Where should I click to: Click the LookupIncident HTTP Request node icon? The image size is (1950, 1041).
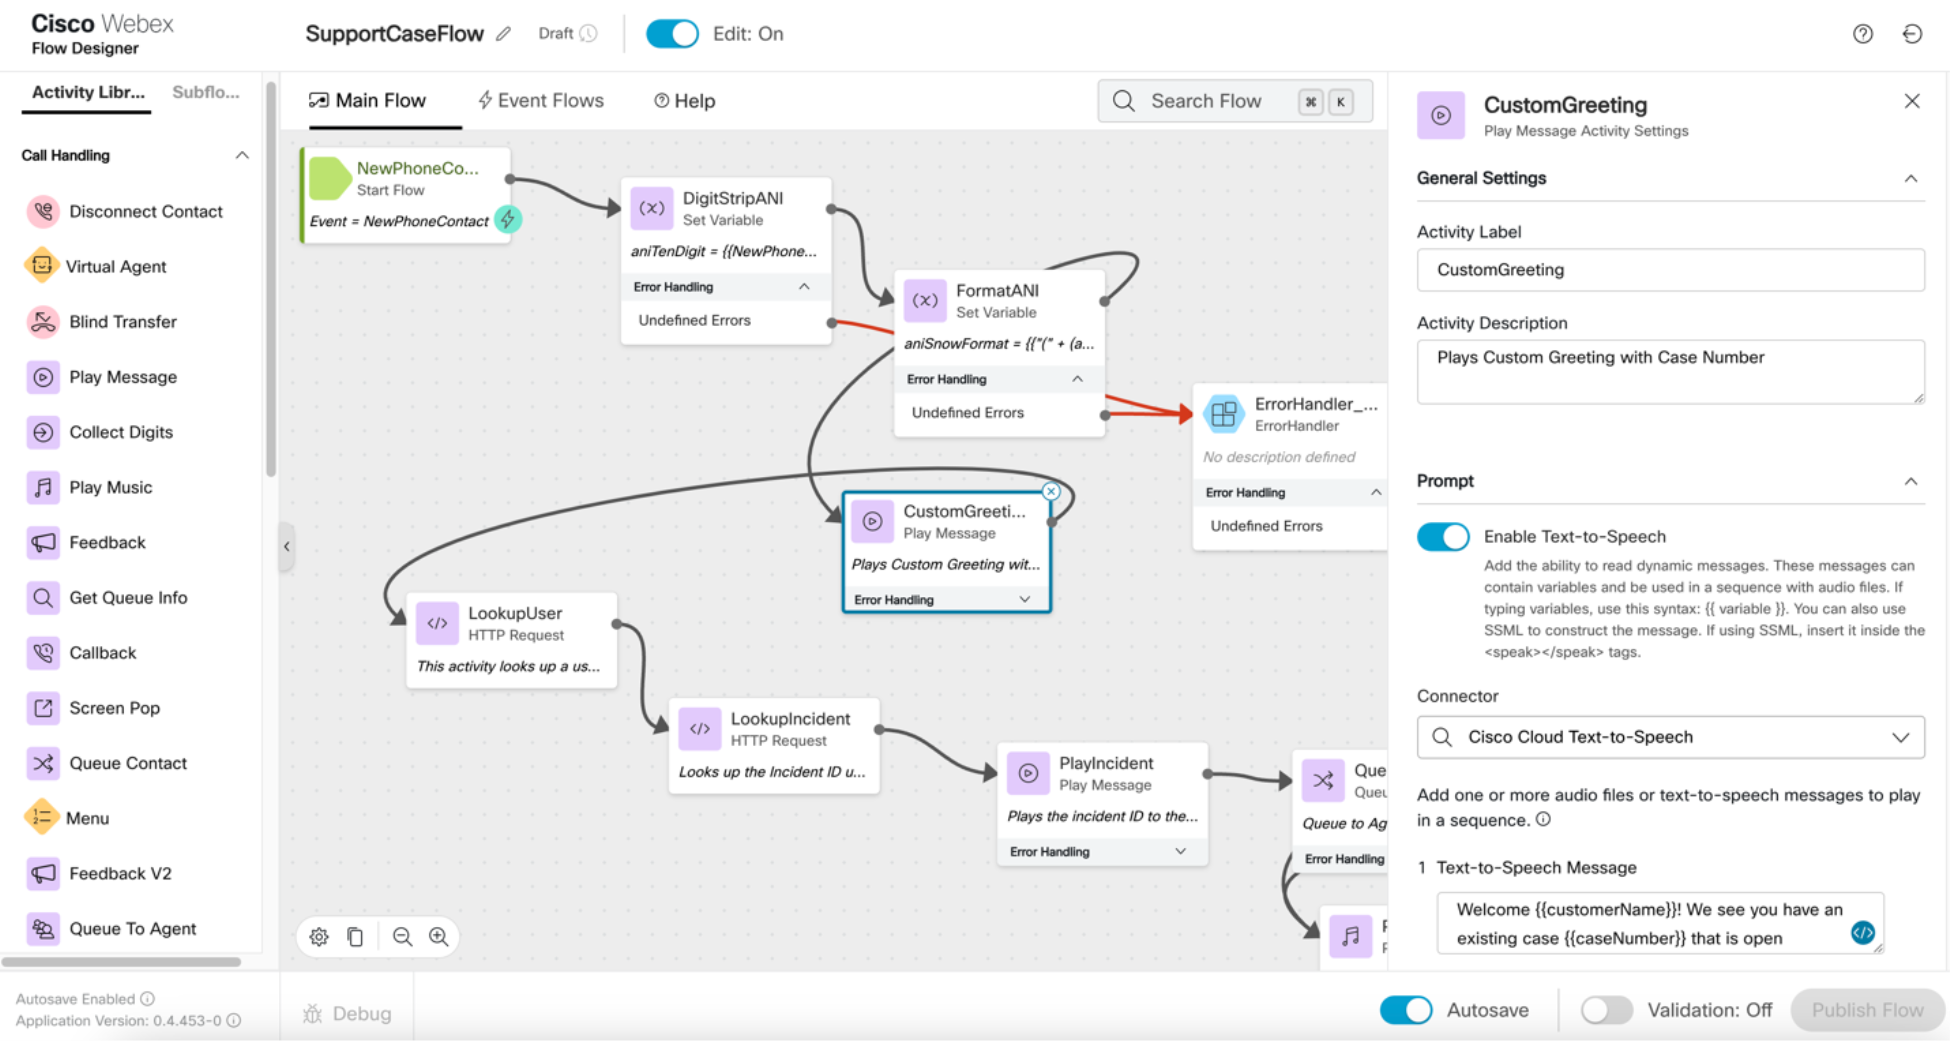699,729
